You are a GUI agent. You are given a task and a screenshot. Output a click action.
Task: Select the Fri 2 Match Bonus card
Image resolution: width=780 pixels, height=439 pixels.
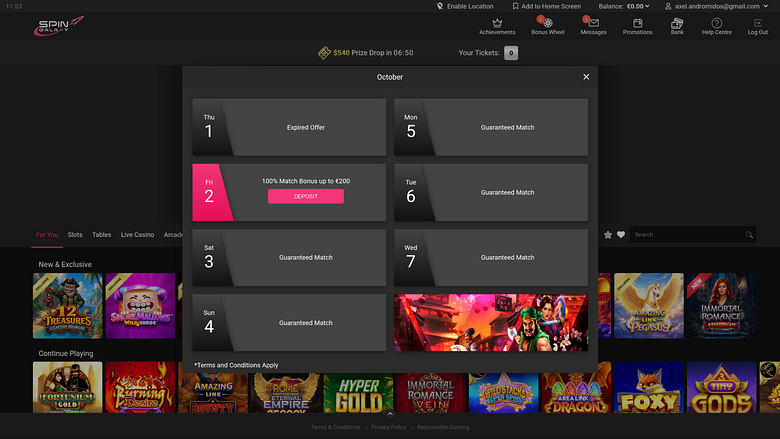point(289,192)
